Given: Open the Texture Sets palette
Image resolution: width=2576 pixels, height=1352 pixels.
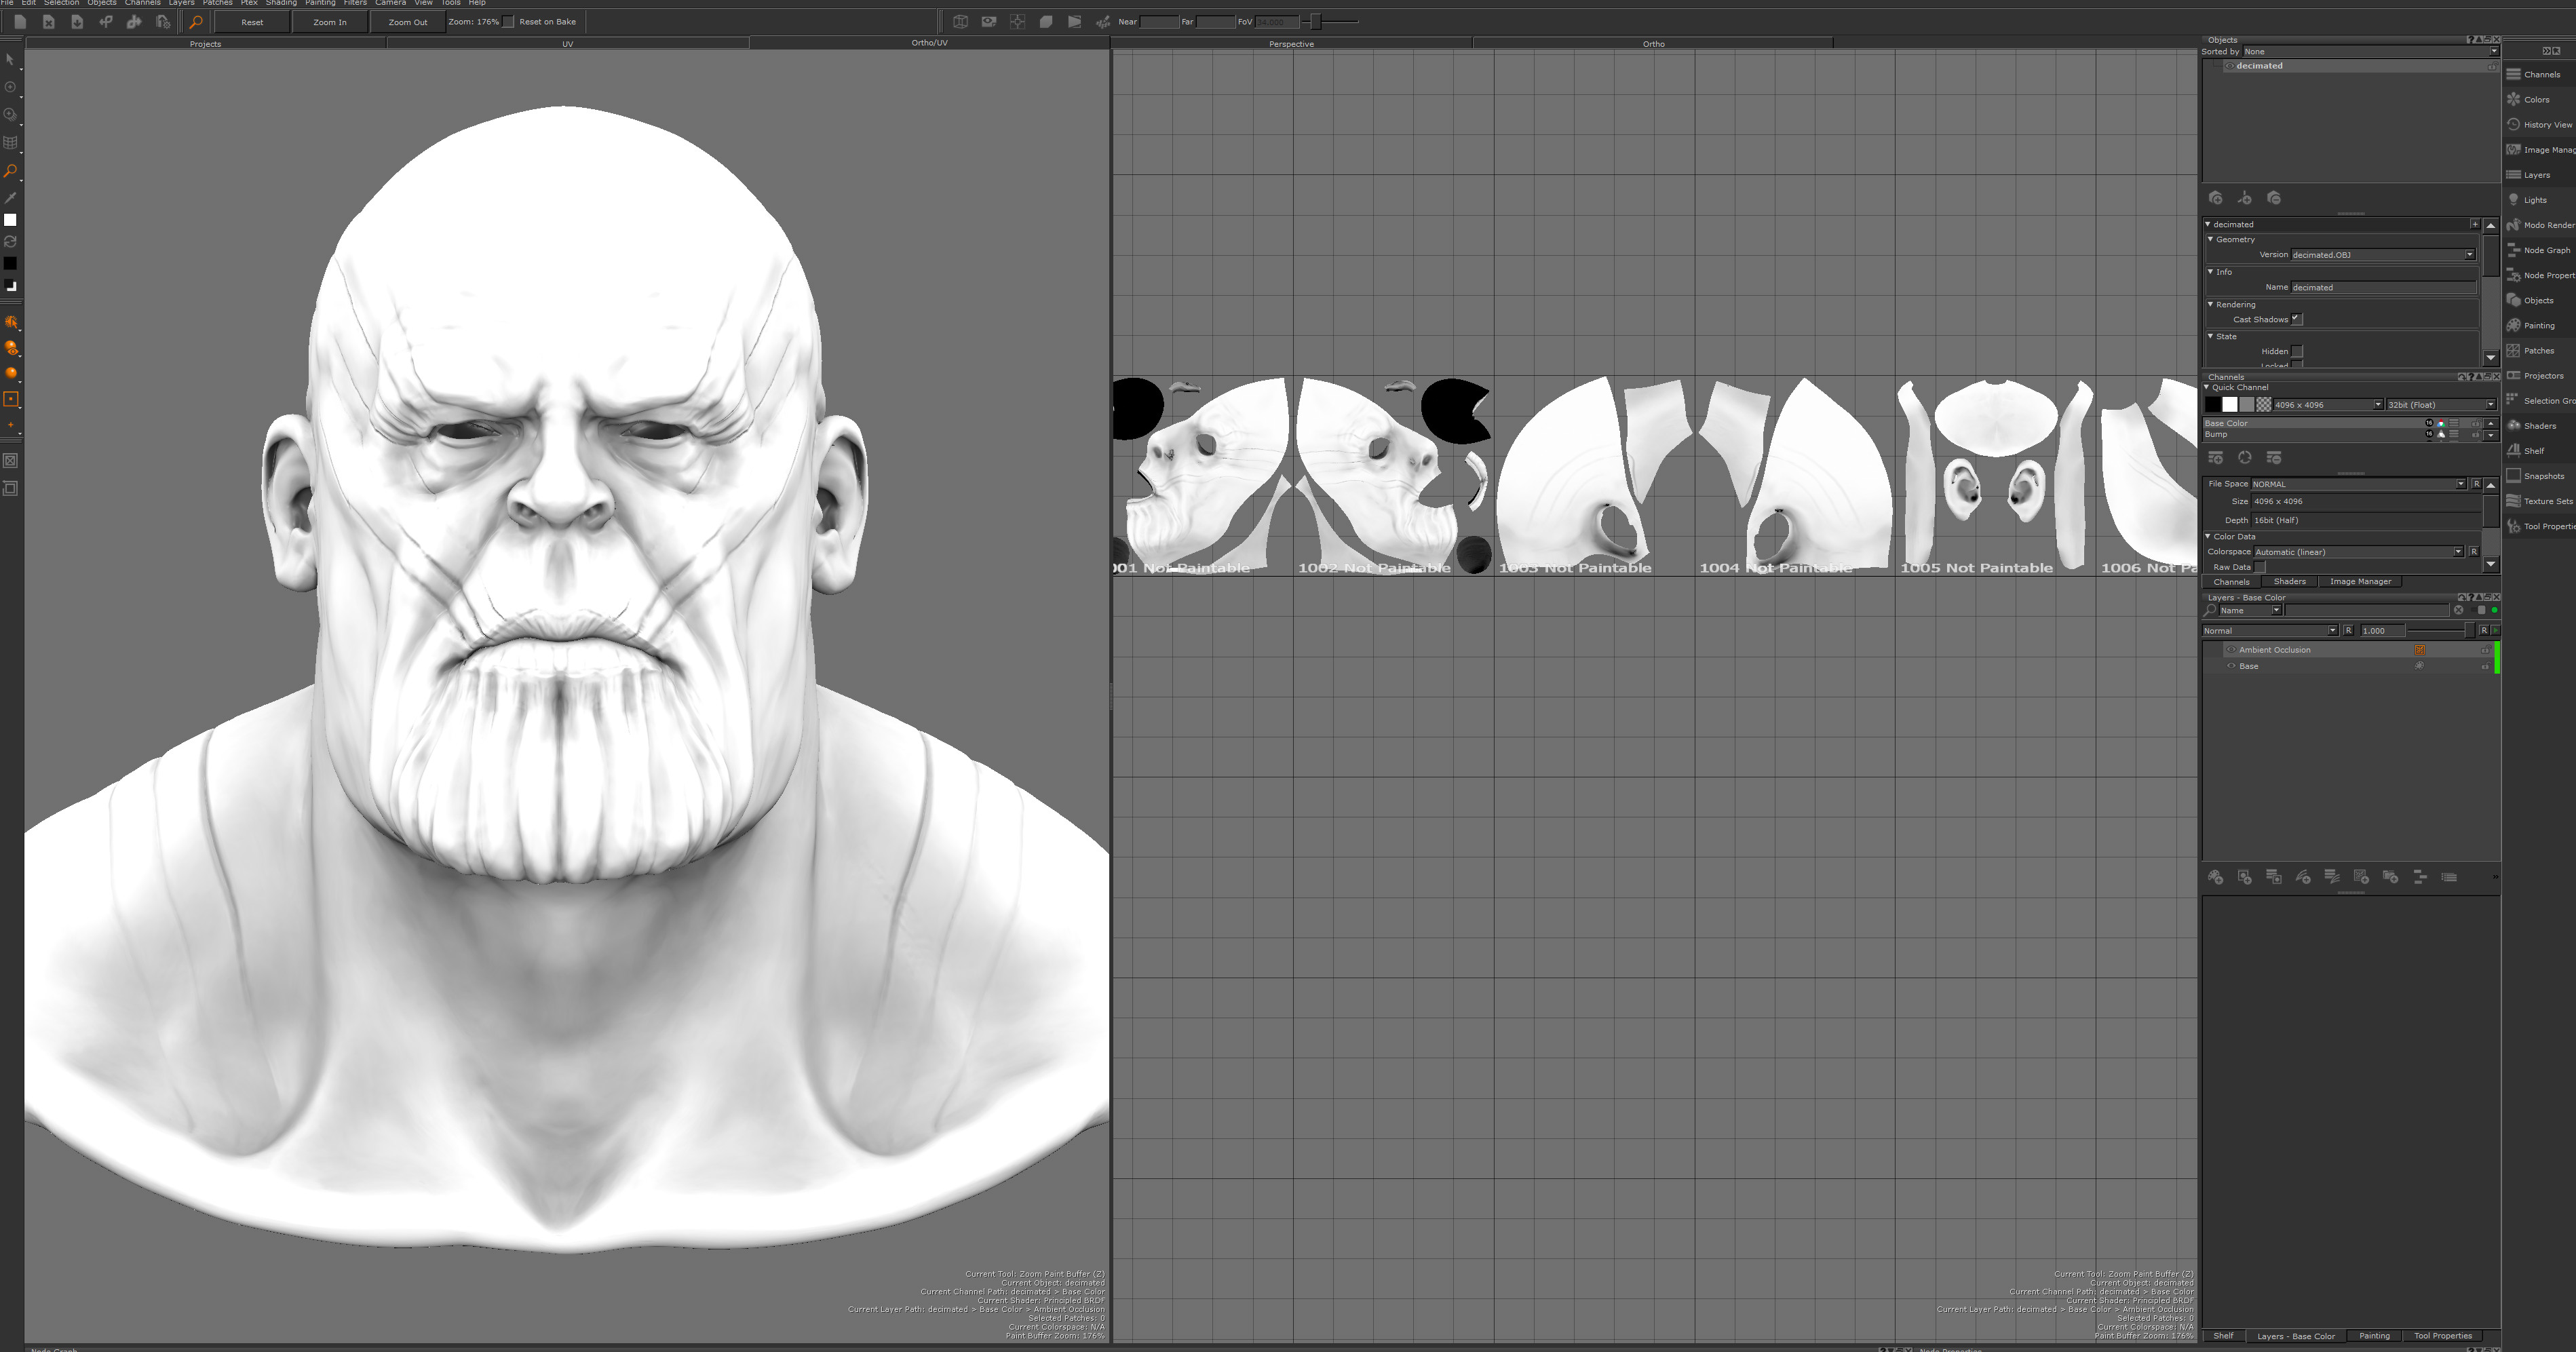Looking at the screenshot, I should point(2539,501).
